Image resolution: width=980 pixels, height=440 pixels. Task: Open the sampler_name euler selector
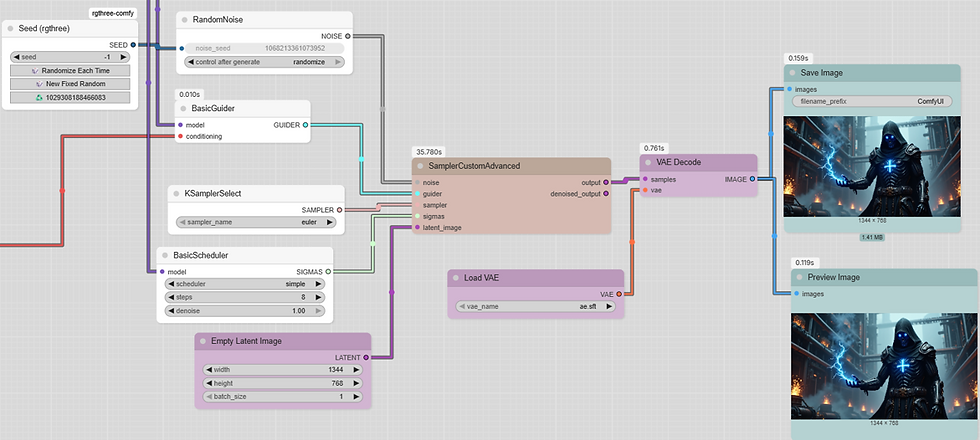(x=256, y=222)
